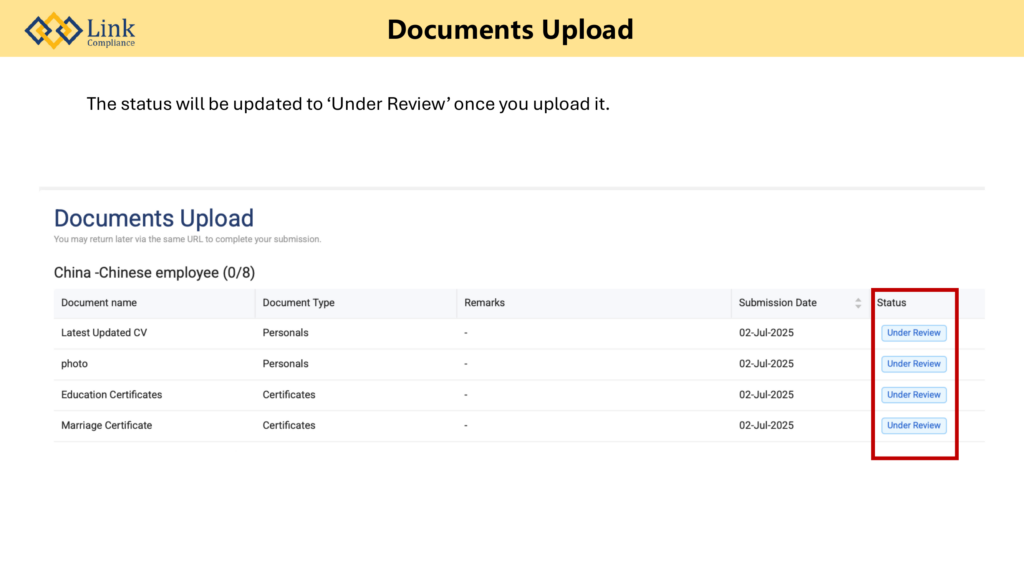
Task: Click Personals type in photo row
Action: click(285, 364)
